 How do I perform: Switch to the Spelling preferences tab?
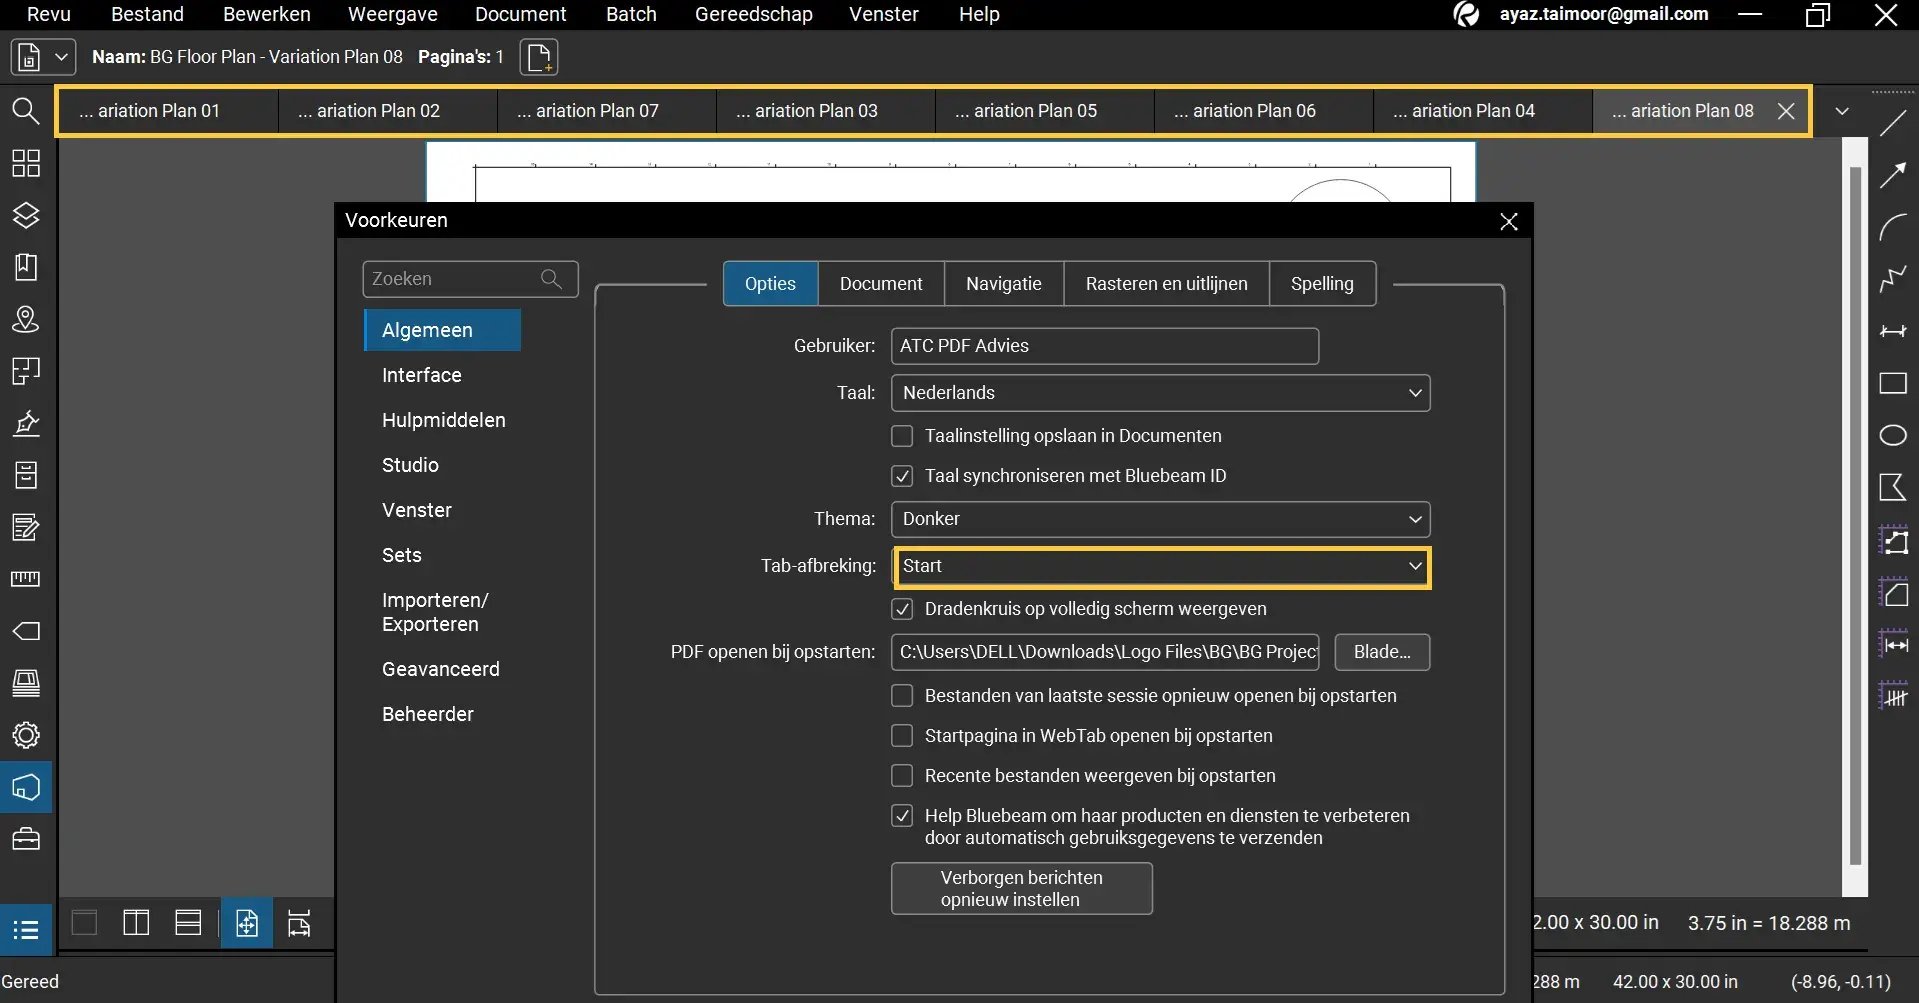(x=1322, y=284)
